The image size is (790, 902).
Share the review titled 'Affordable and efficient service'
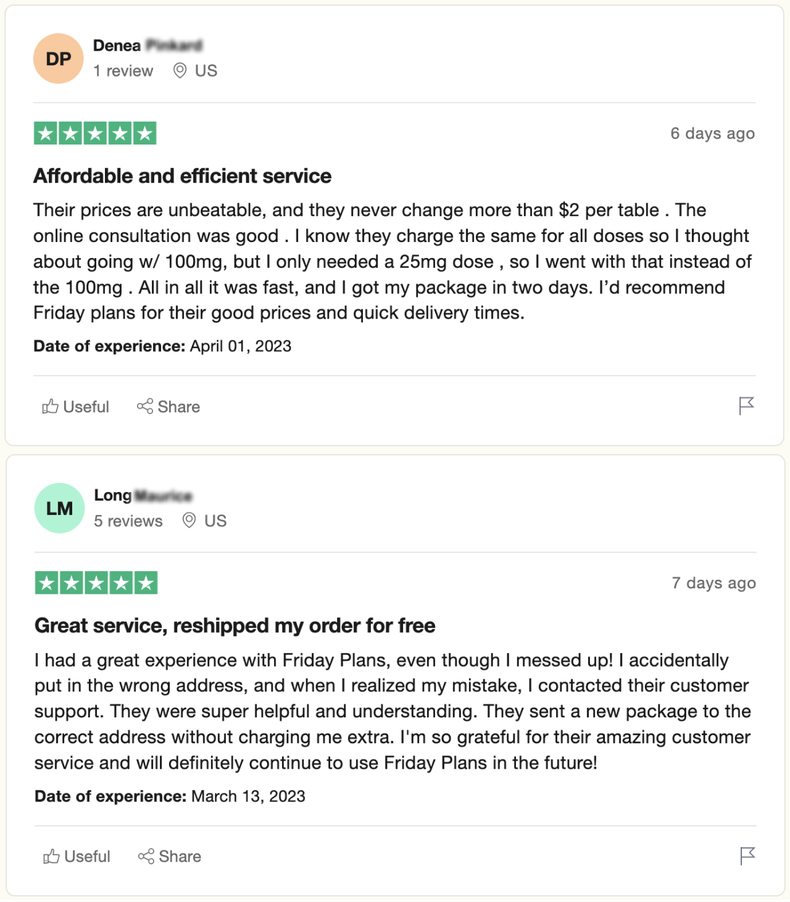[168, 406]
